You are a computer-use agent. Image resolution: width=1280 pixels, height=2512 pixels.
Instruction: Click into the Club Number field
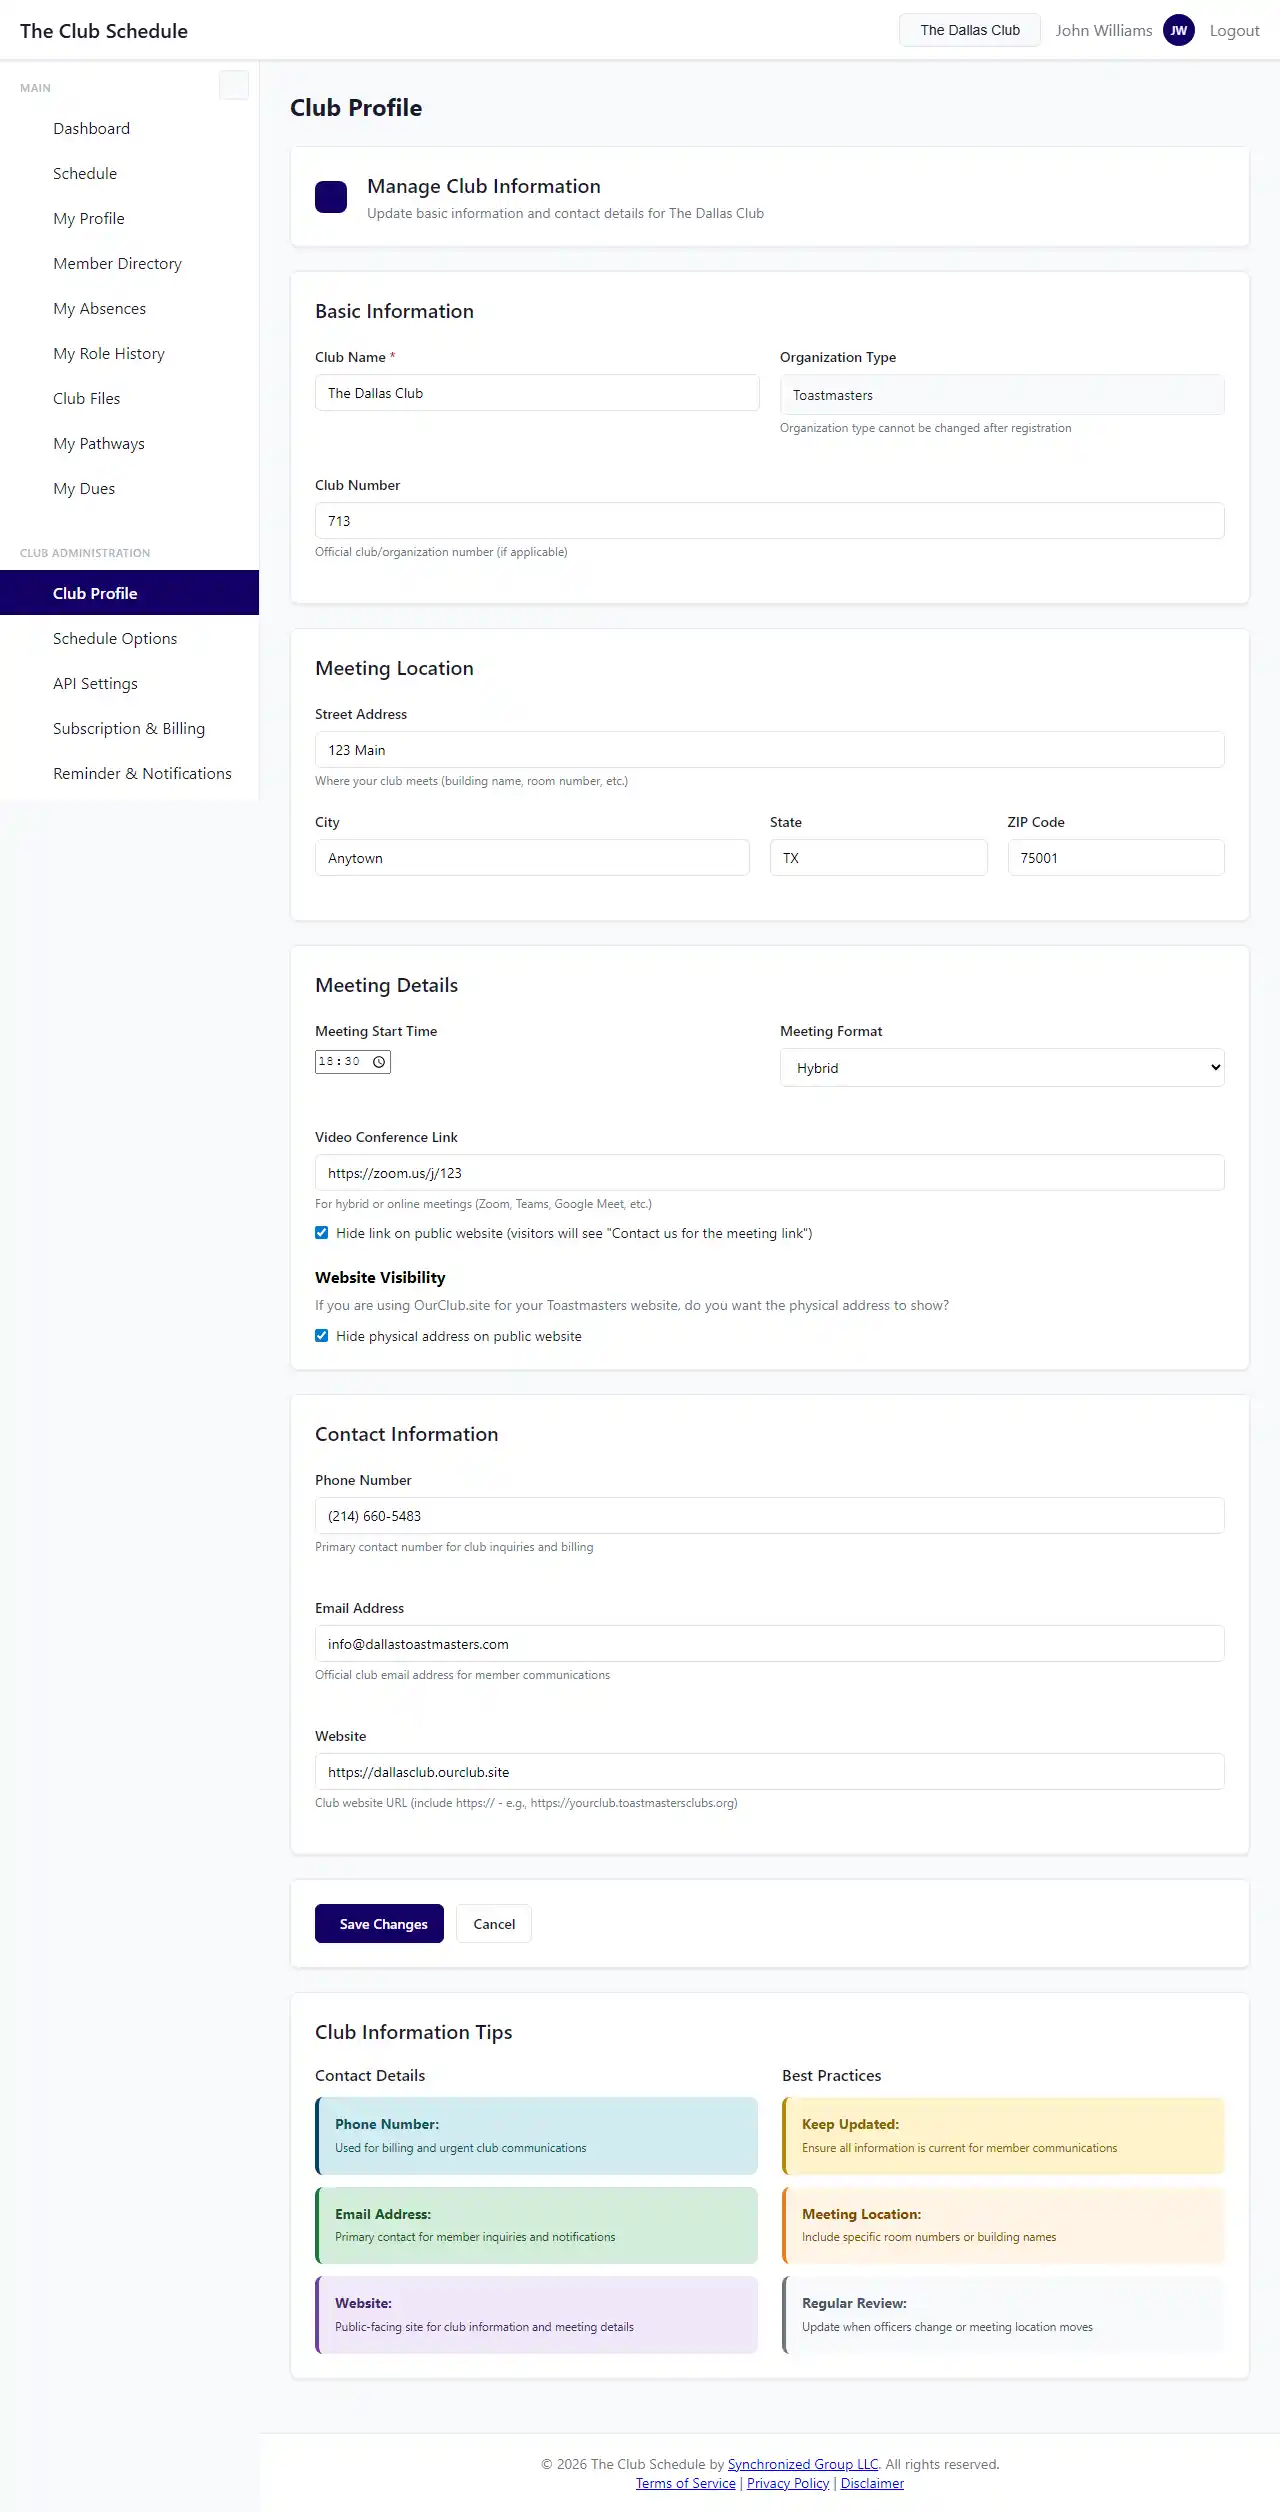pyautogui.click(x=769, y=521)
